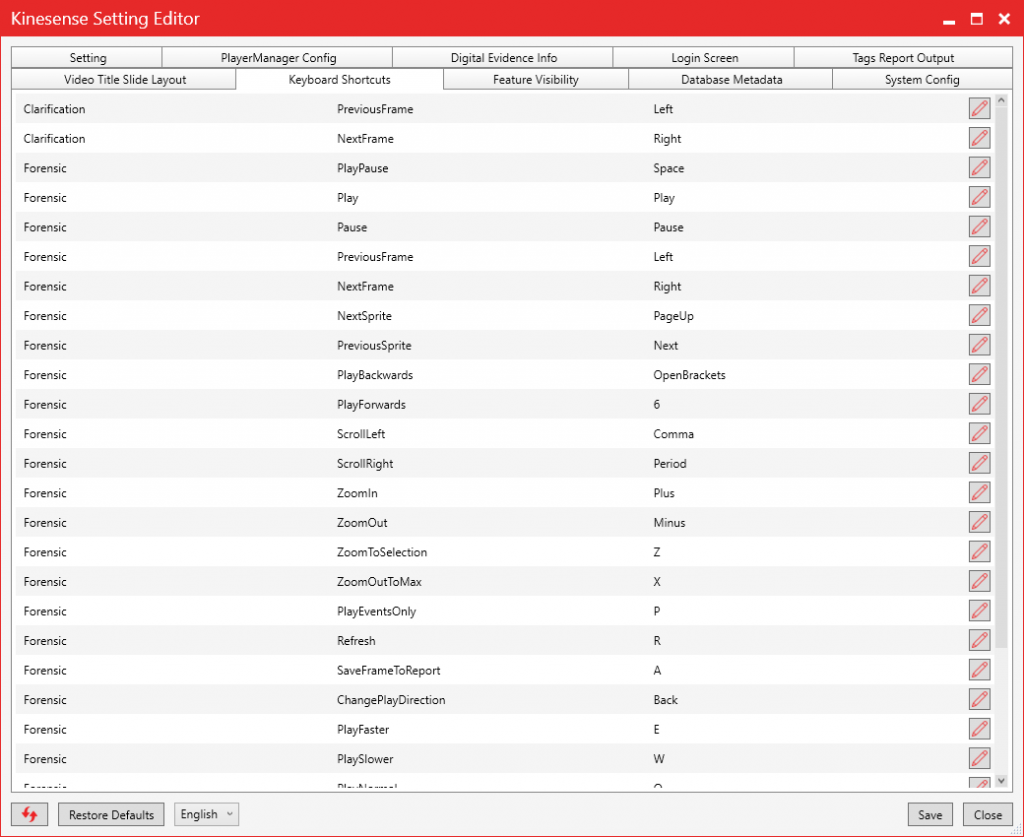Edit the PlayEventsOnly key binding

(979, 610)
